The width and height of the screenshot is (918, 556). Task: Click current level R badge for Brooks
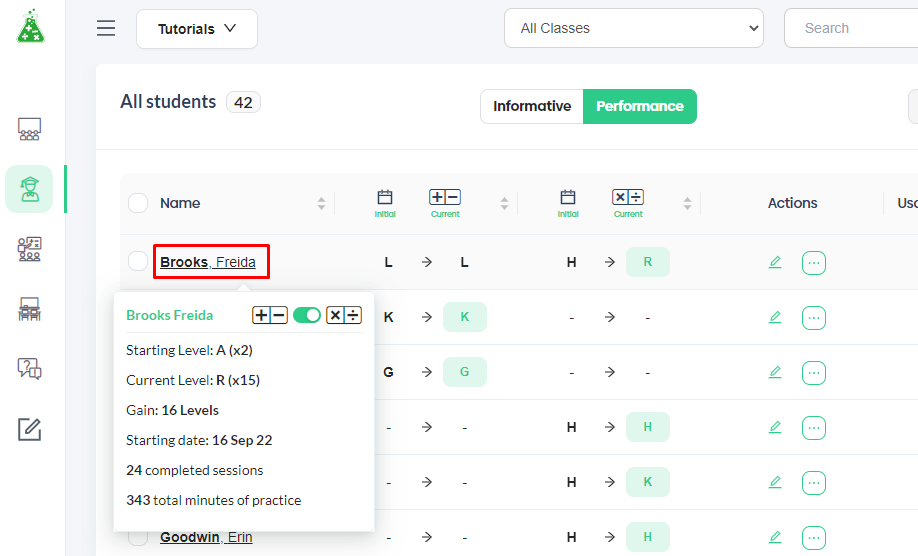pos(648,262)
